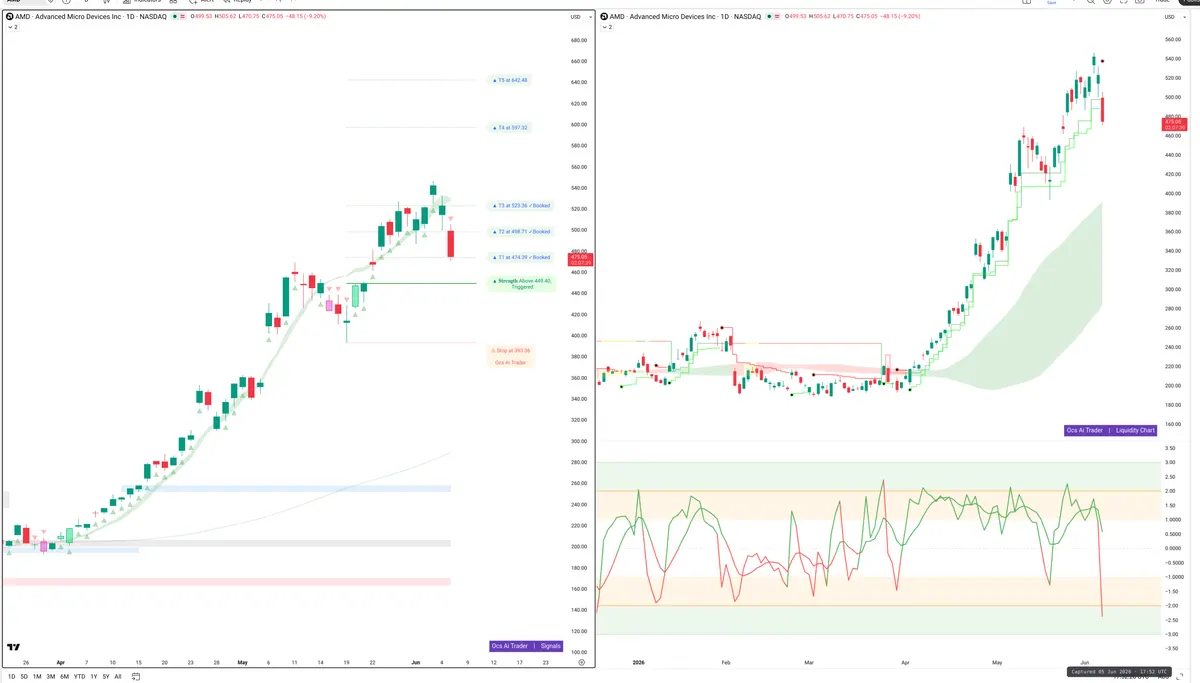Viewport: 1200px width, 683px height.
Task: Click right chart current price tag 475.05
Action: tap(1174, 124)
